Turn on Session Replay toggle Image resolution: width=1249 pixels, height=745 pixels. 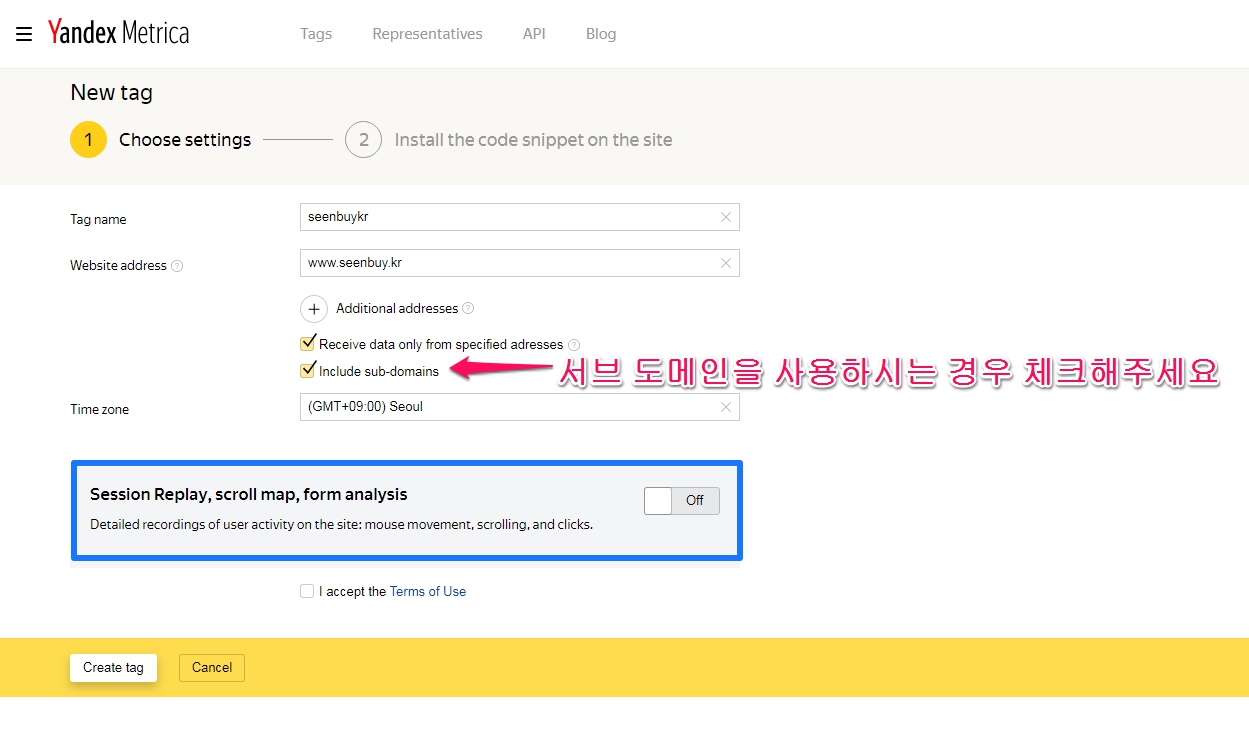[681, 500]
